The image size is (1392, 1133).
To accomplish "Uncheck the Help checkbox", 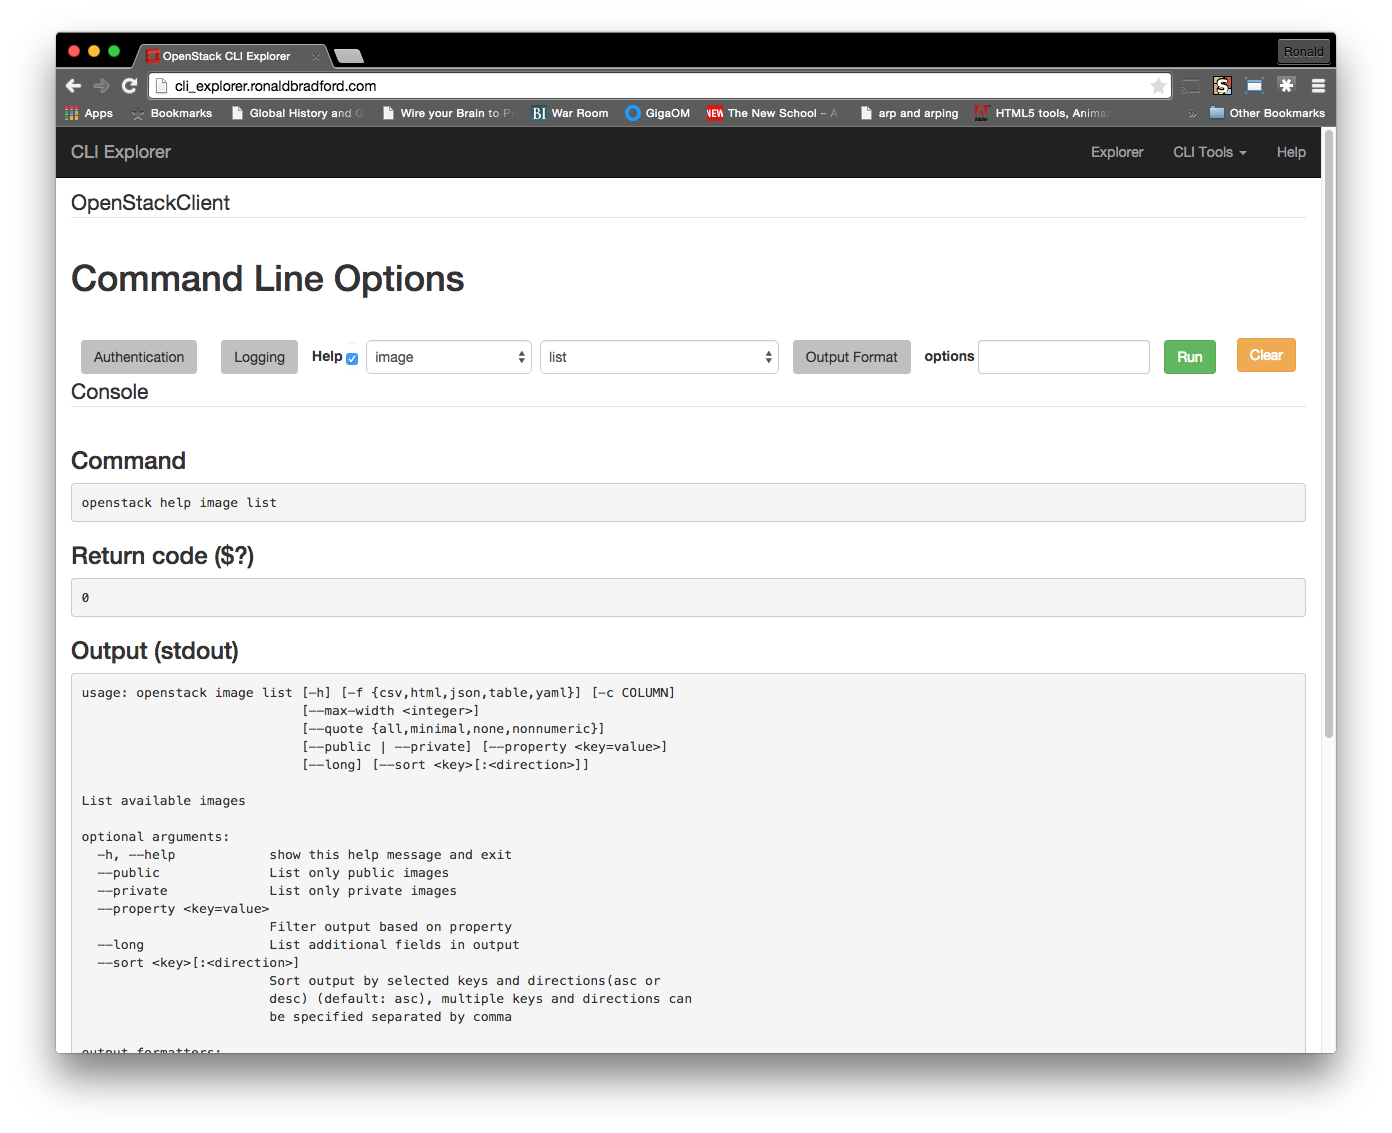I will click(352, 359).
